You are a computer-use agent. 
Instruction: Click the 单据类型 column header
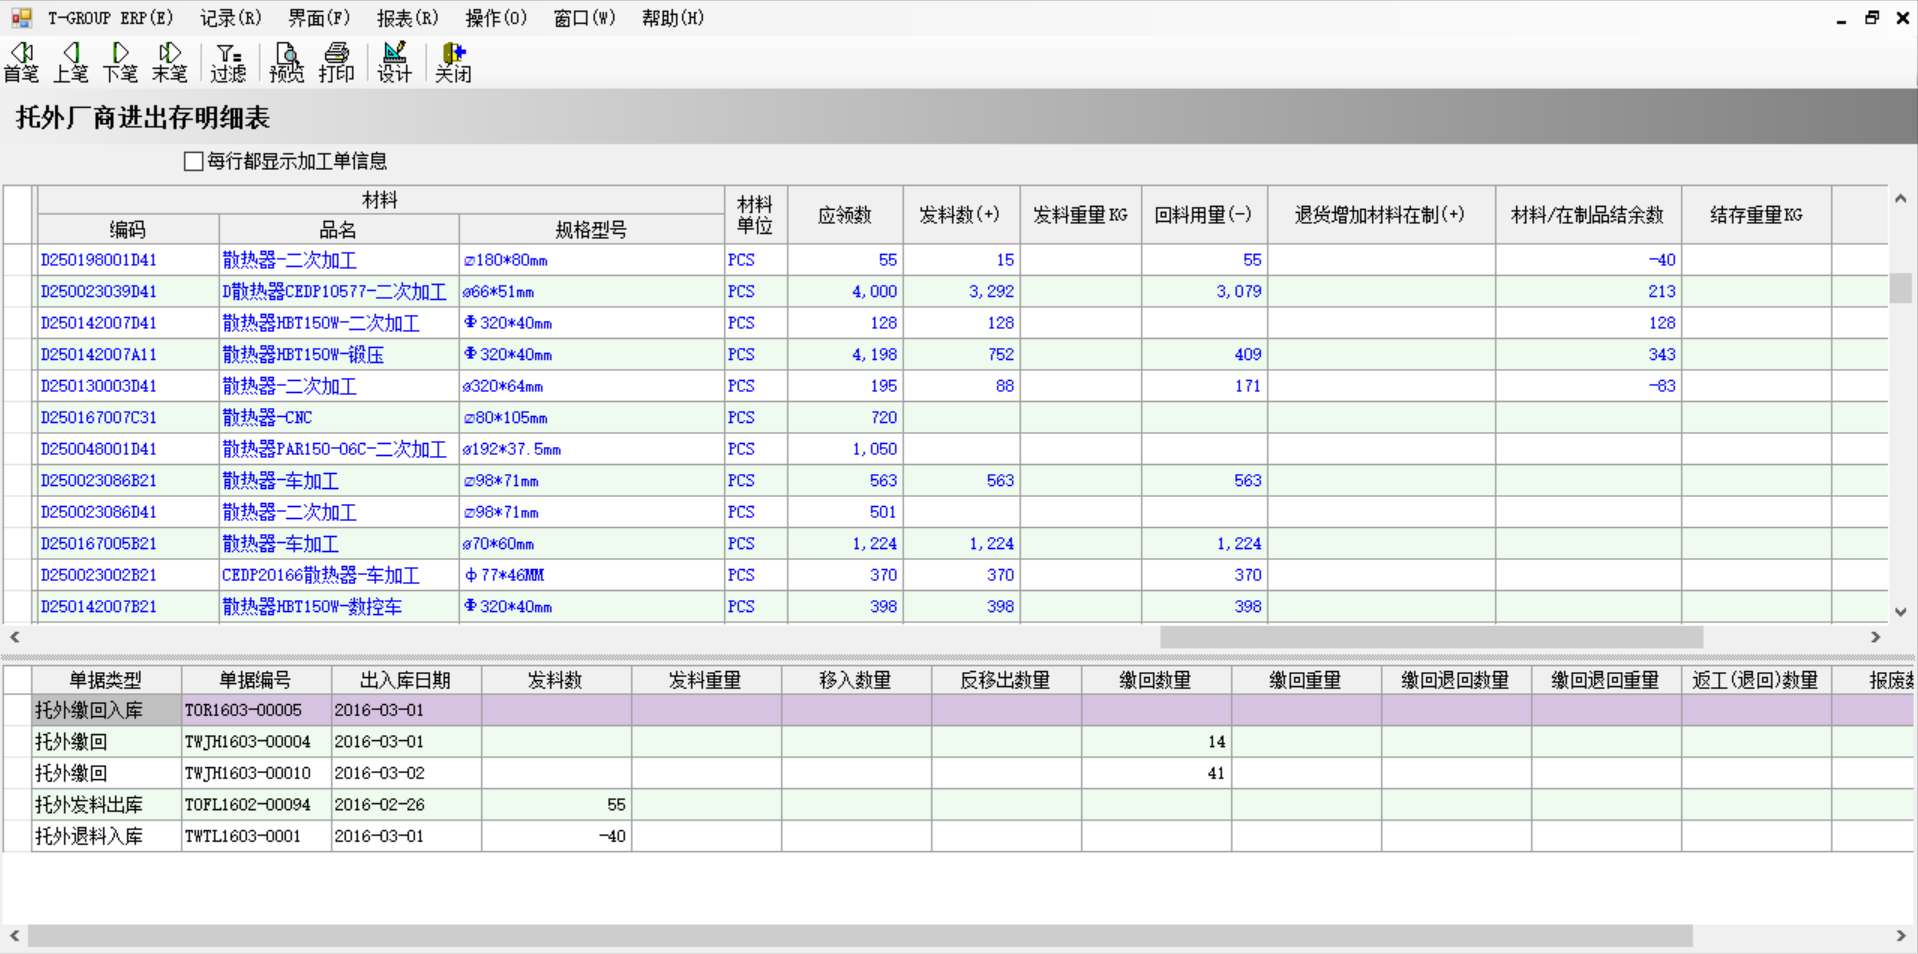106,680
